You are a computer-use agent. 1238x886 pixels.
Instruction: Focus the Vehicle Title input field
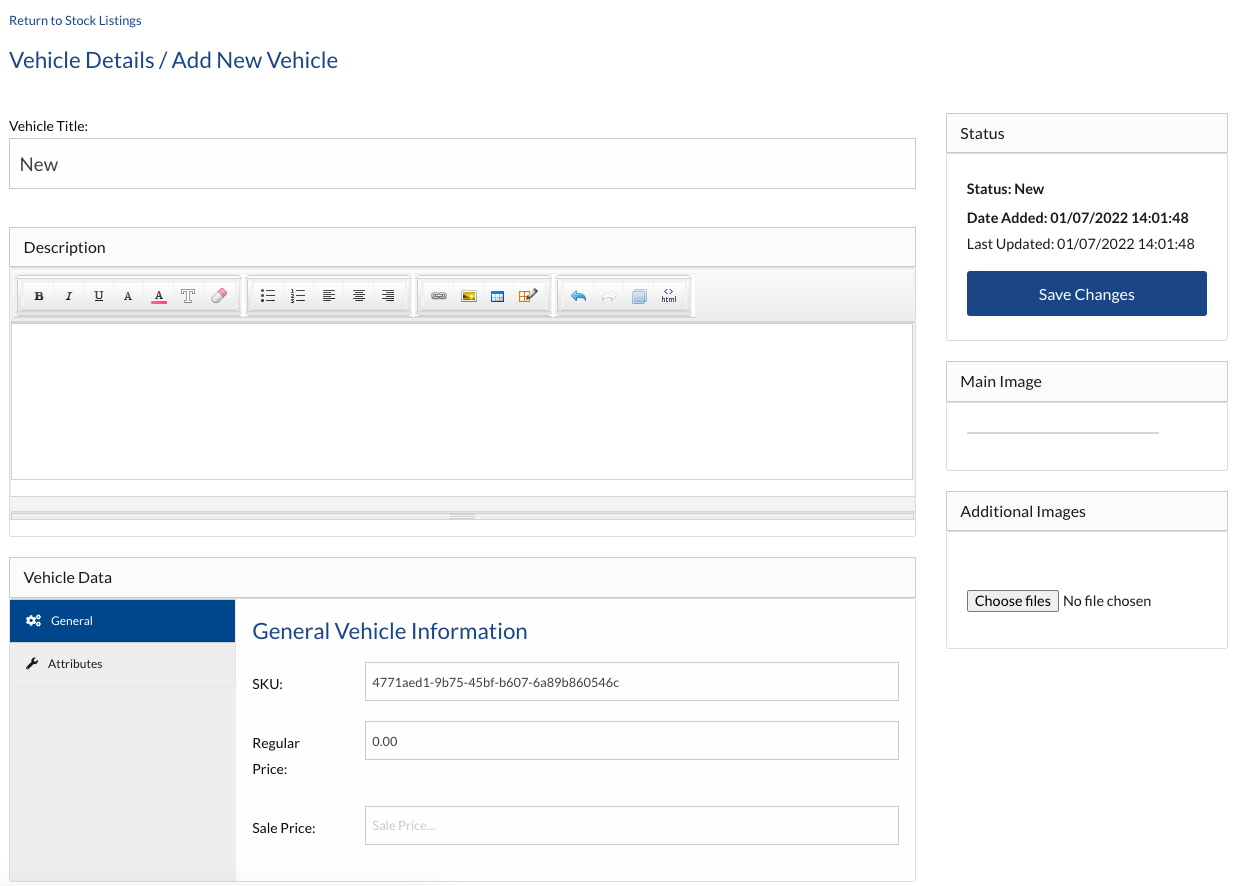(462, 164)
